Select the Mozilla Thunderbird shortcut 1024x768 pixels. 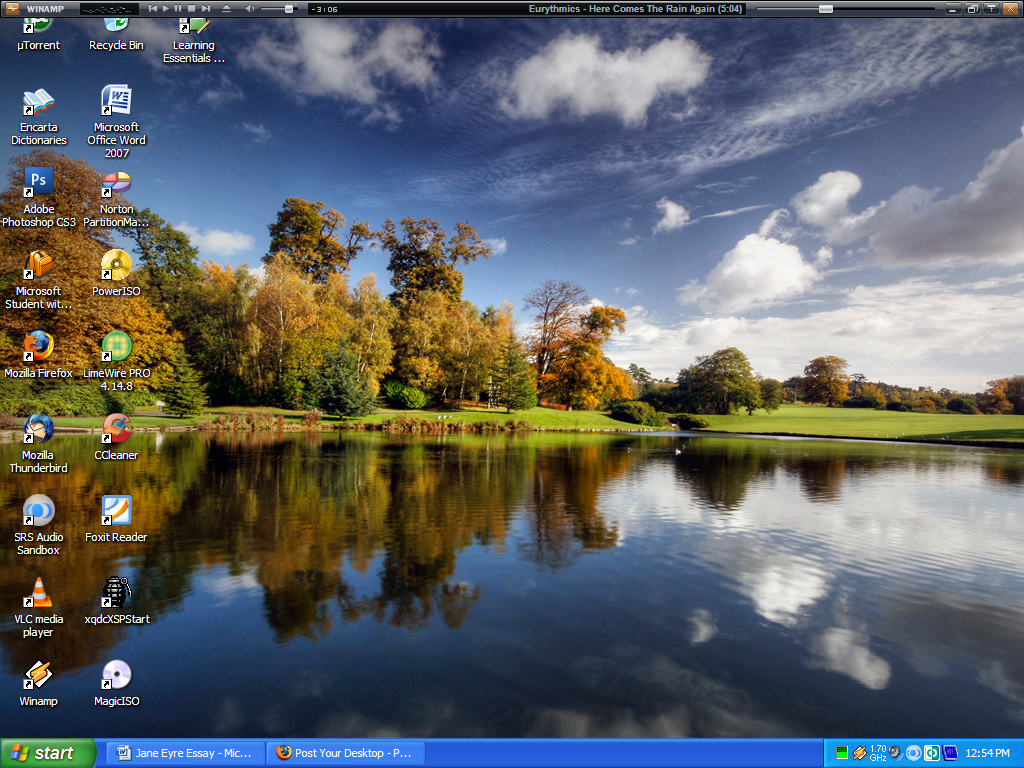point(38,429)
